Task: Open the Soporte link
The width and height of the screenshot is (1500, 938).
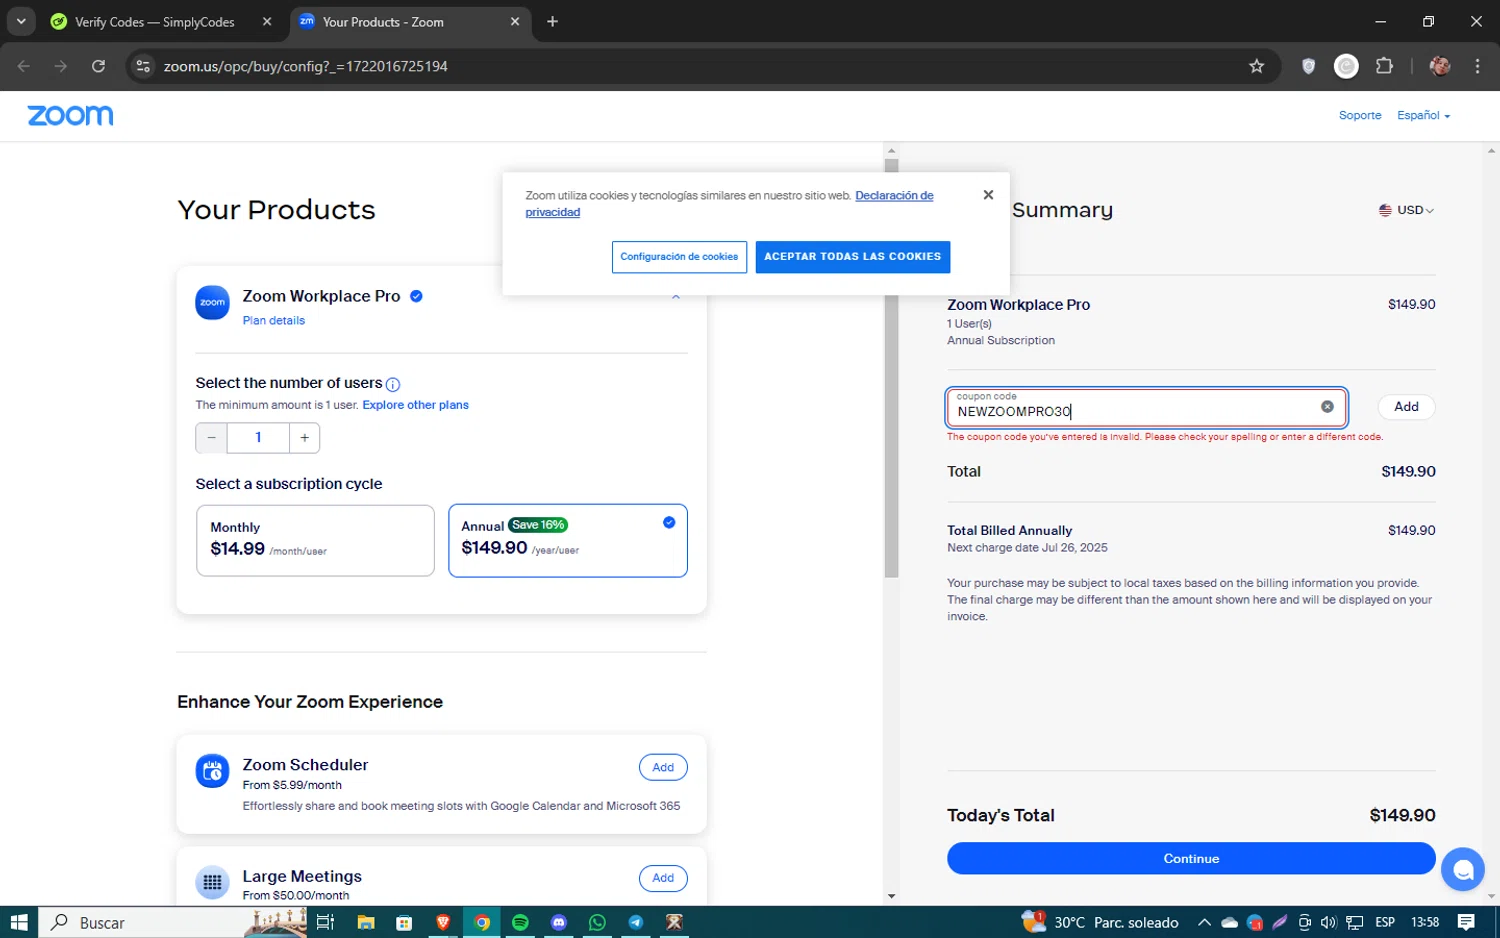Action: point(1360,115)
